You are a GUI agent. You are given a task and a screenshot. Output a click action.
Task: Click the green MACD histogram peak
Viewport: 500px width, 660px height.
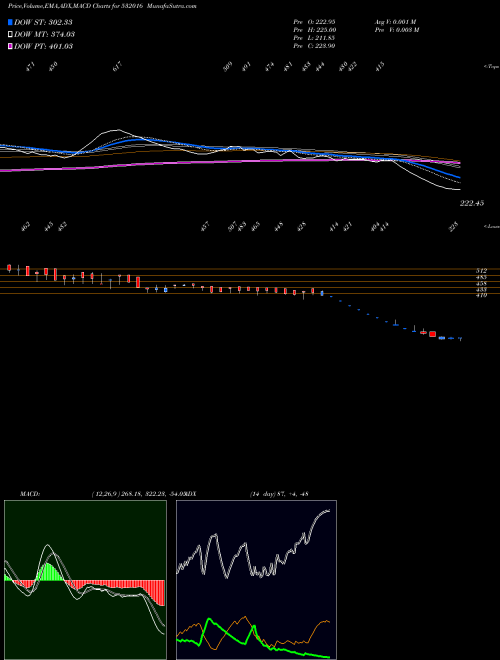pos(48,572)
